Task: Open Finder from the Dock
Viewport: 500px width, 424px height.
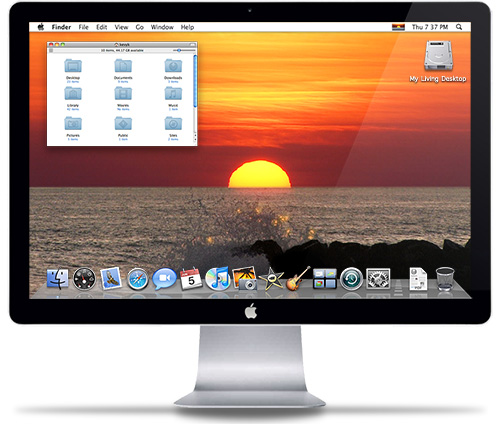Action: point(58,279)
